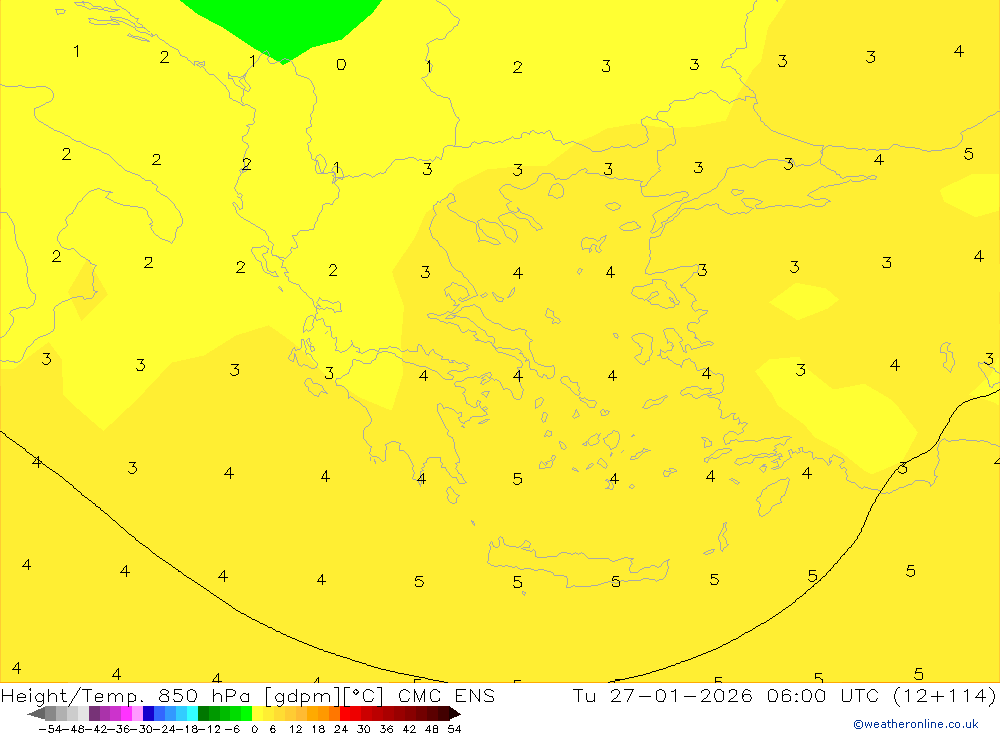
Task: Click the cyan swatch in color scale
Action: click(x=192, y=713)
